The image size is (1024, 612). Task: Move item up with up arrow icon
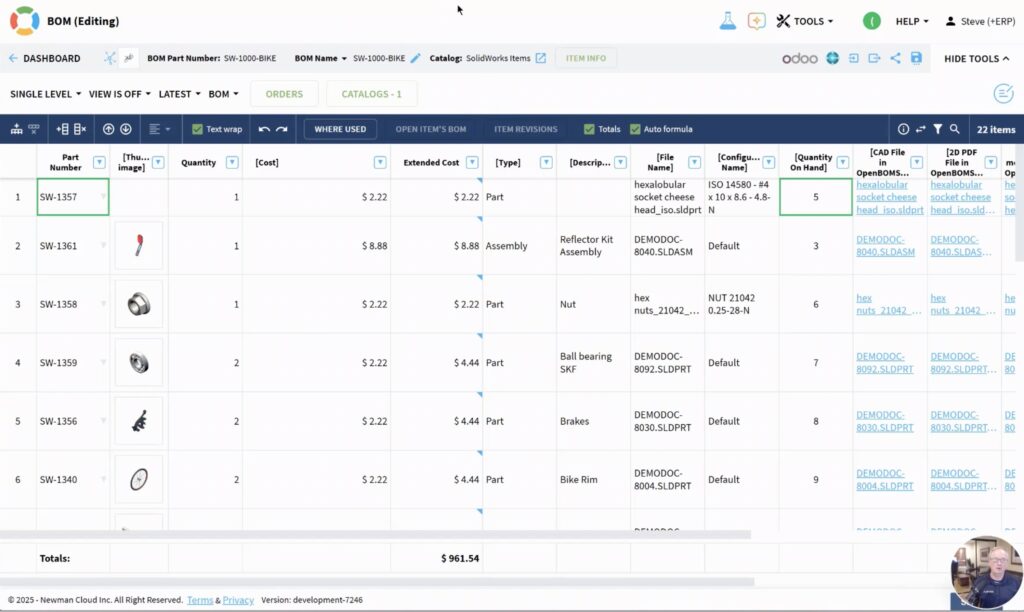click(108, 129)
